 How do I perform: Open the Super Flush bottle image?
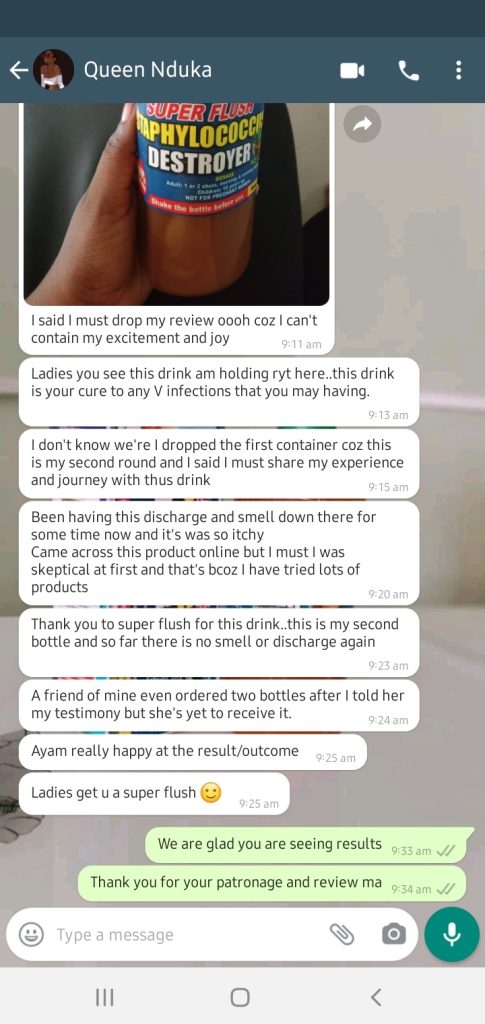point(176,204)
